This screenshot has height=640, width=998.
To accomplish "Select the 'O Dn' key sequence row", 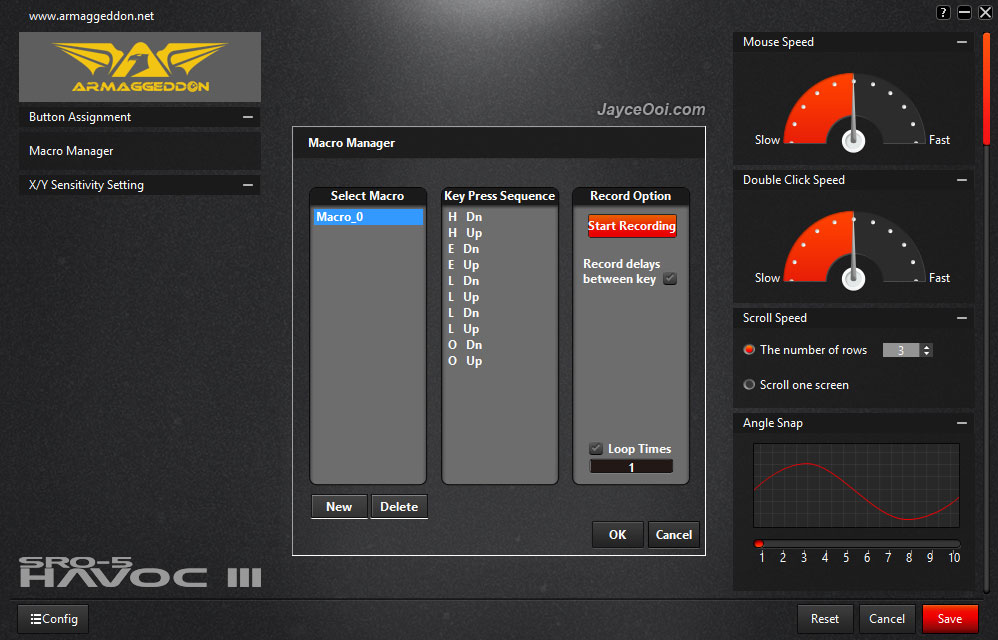I will pyautogui.click(x=500, y=345).
